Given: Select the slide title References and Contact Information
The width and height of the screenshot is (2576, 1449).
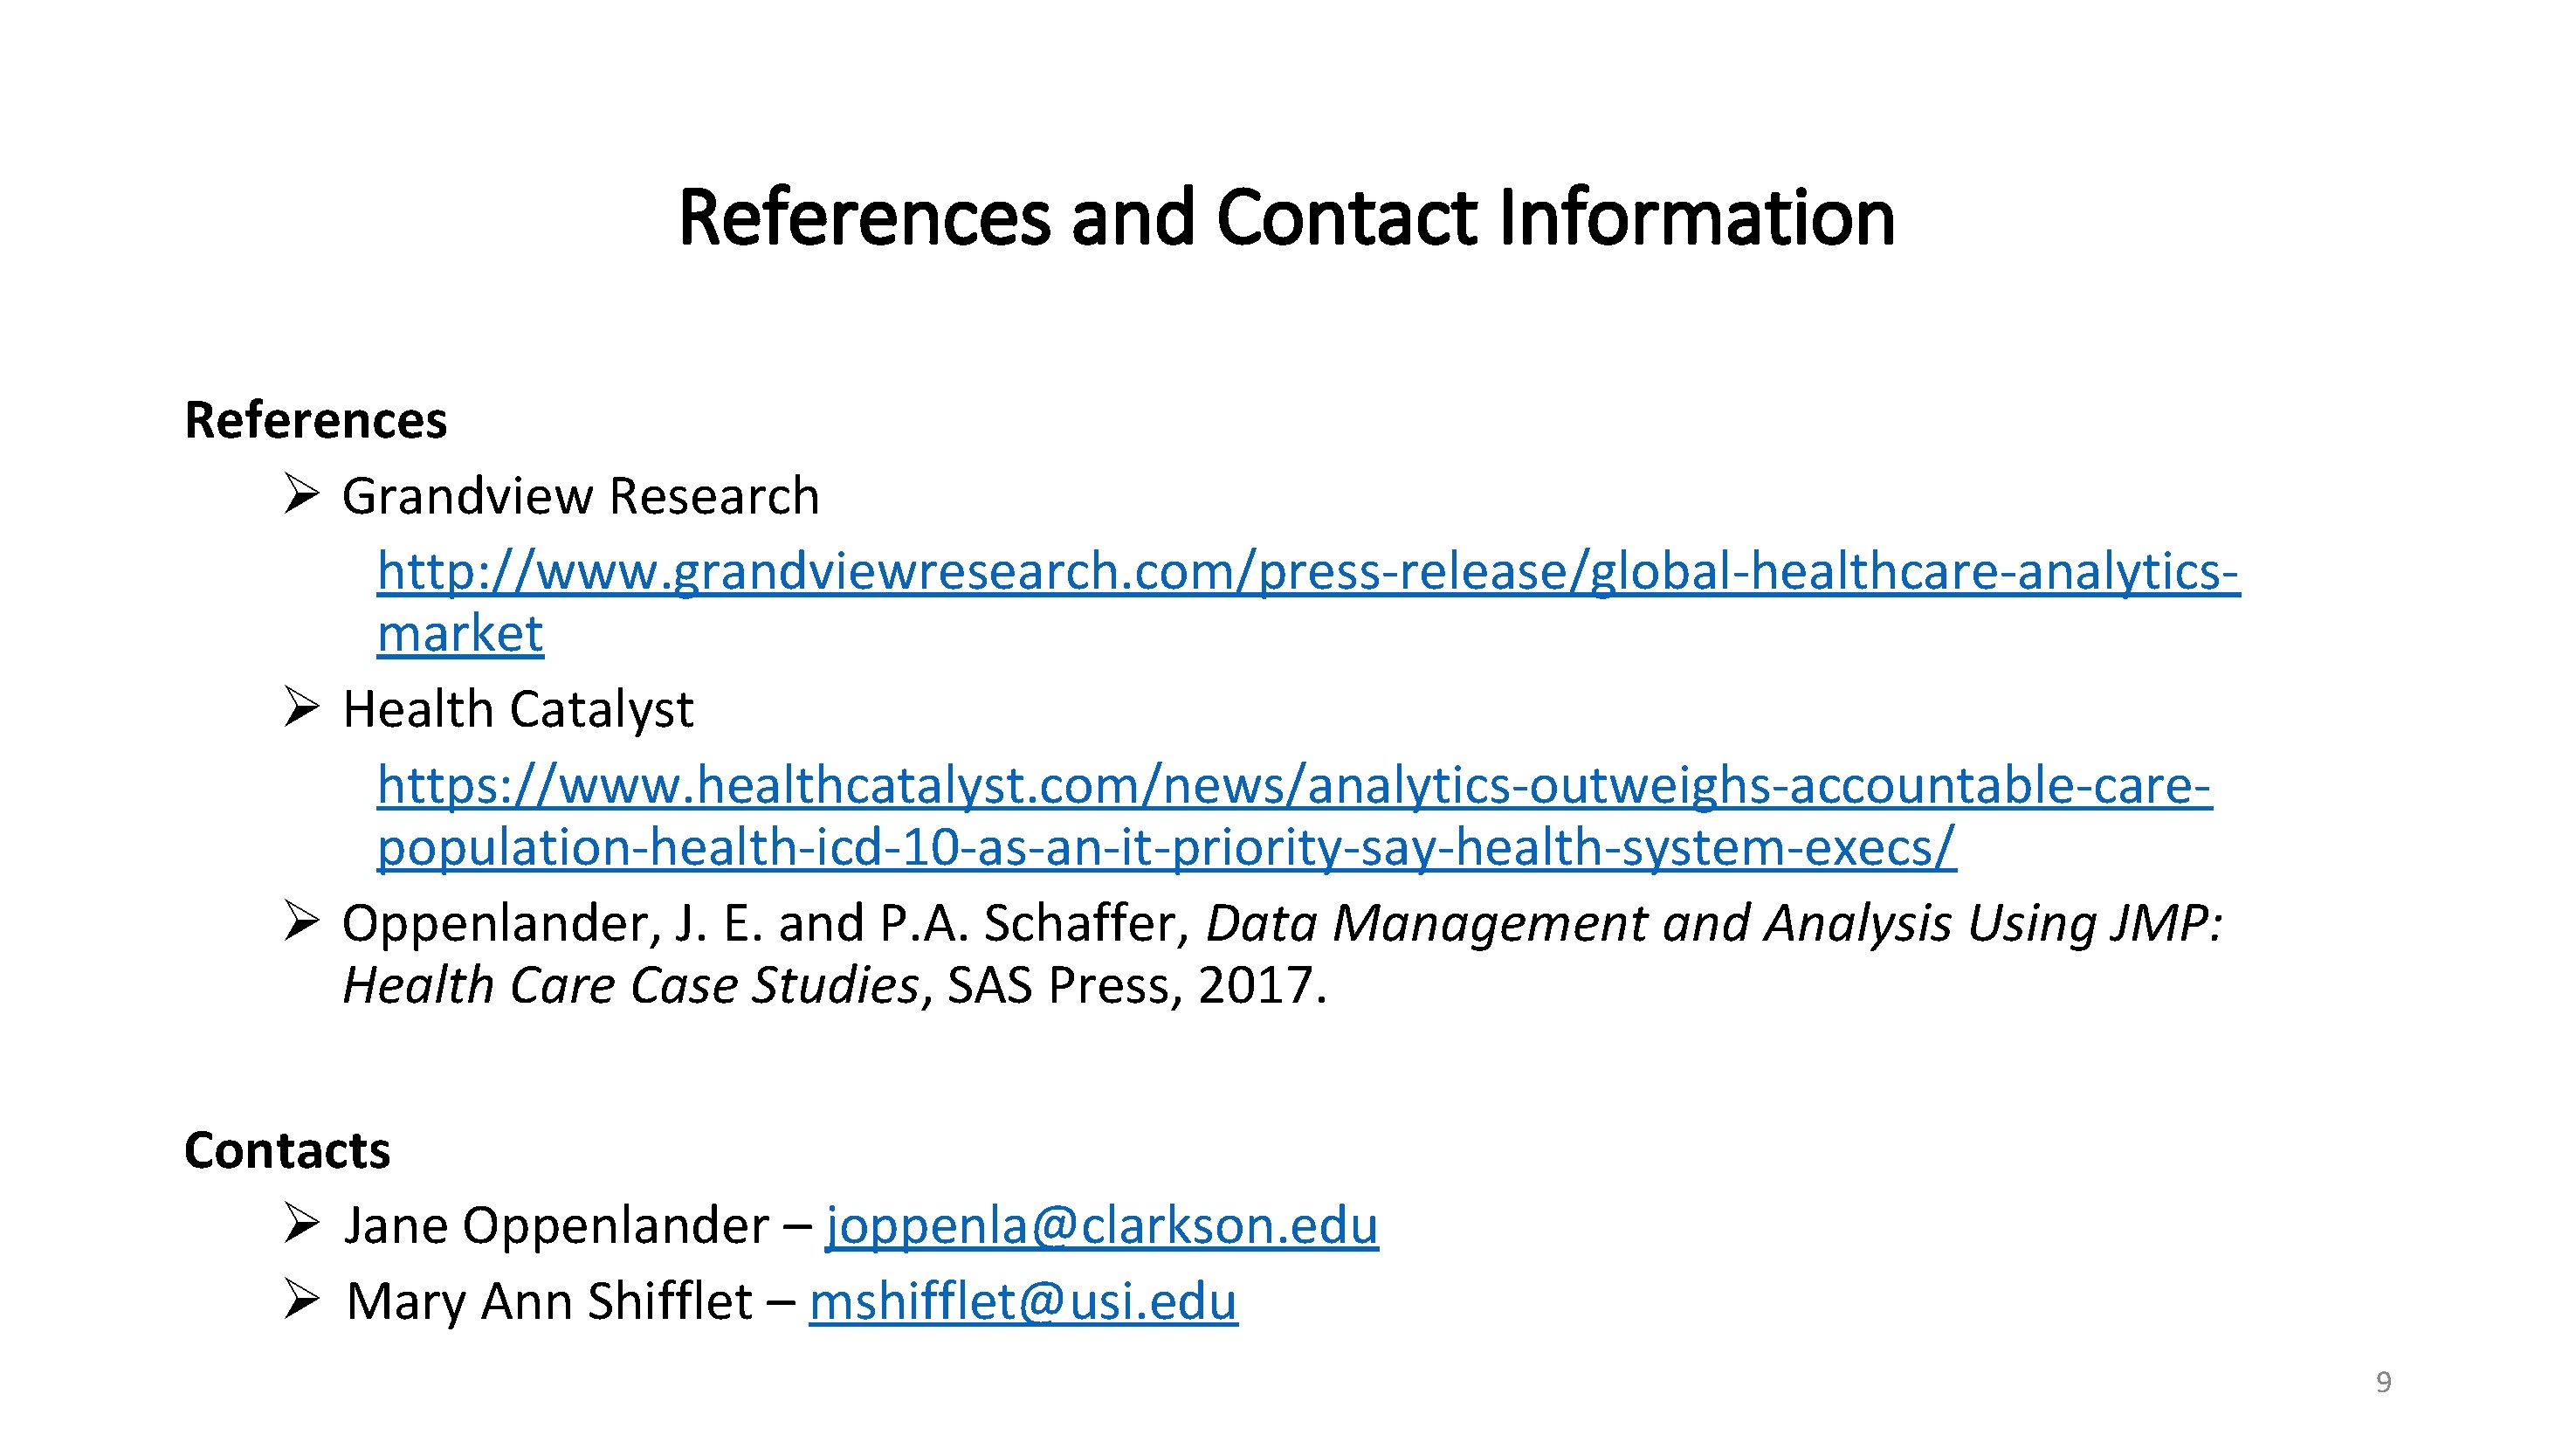Looking at the screenshot, I should pyautogui.click(x=1287, y=217).
